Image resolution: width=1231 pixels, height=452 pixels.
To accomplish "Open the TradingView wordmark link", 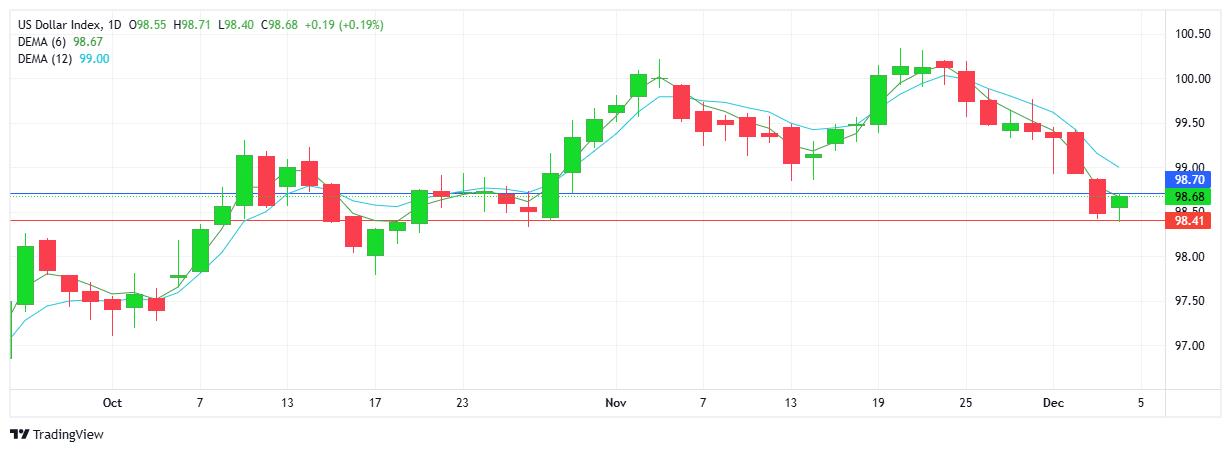I will (x=68, y=435).
